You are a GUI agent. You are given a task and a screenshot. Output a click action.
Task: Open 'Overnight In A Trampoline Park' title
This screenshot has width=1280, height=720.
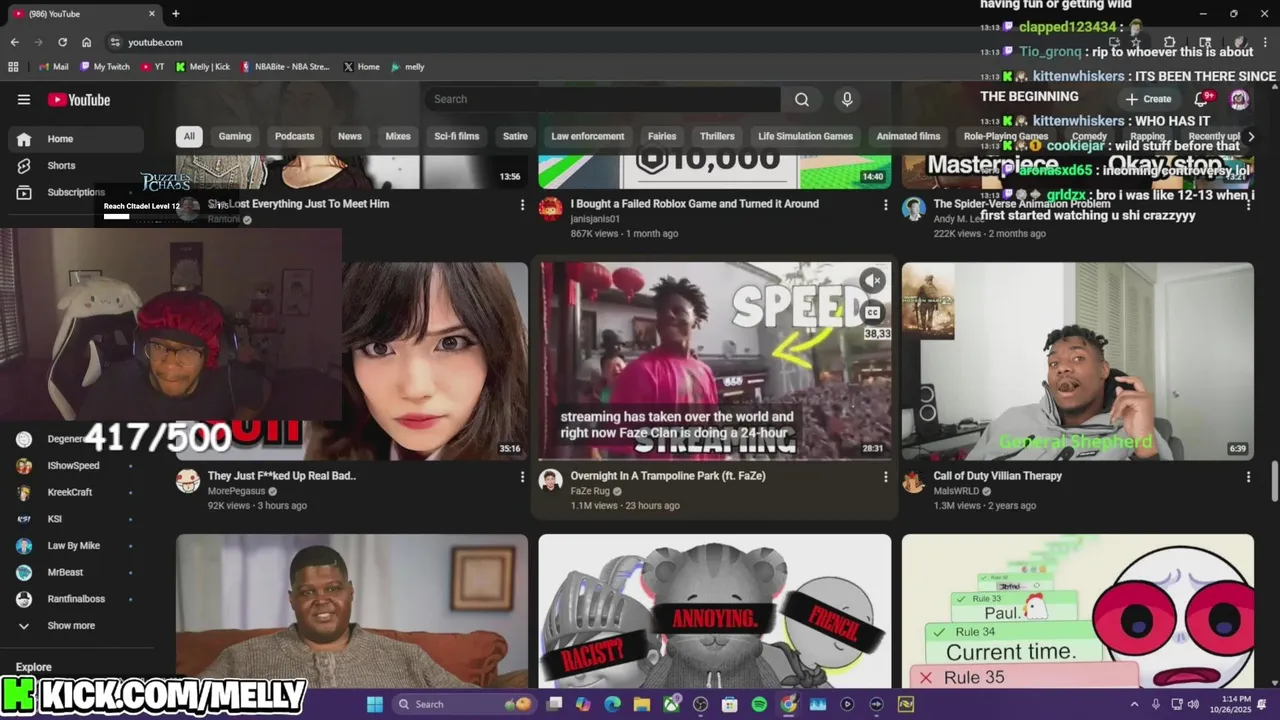point(668,476)
